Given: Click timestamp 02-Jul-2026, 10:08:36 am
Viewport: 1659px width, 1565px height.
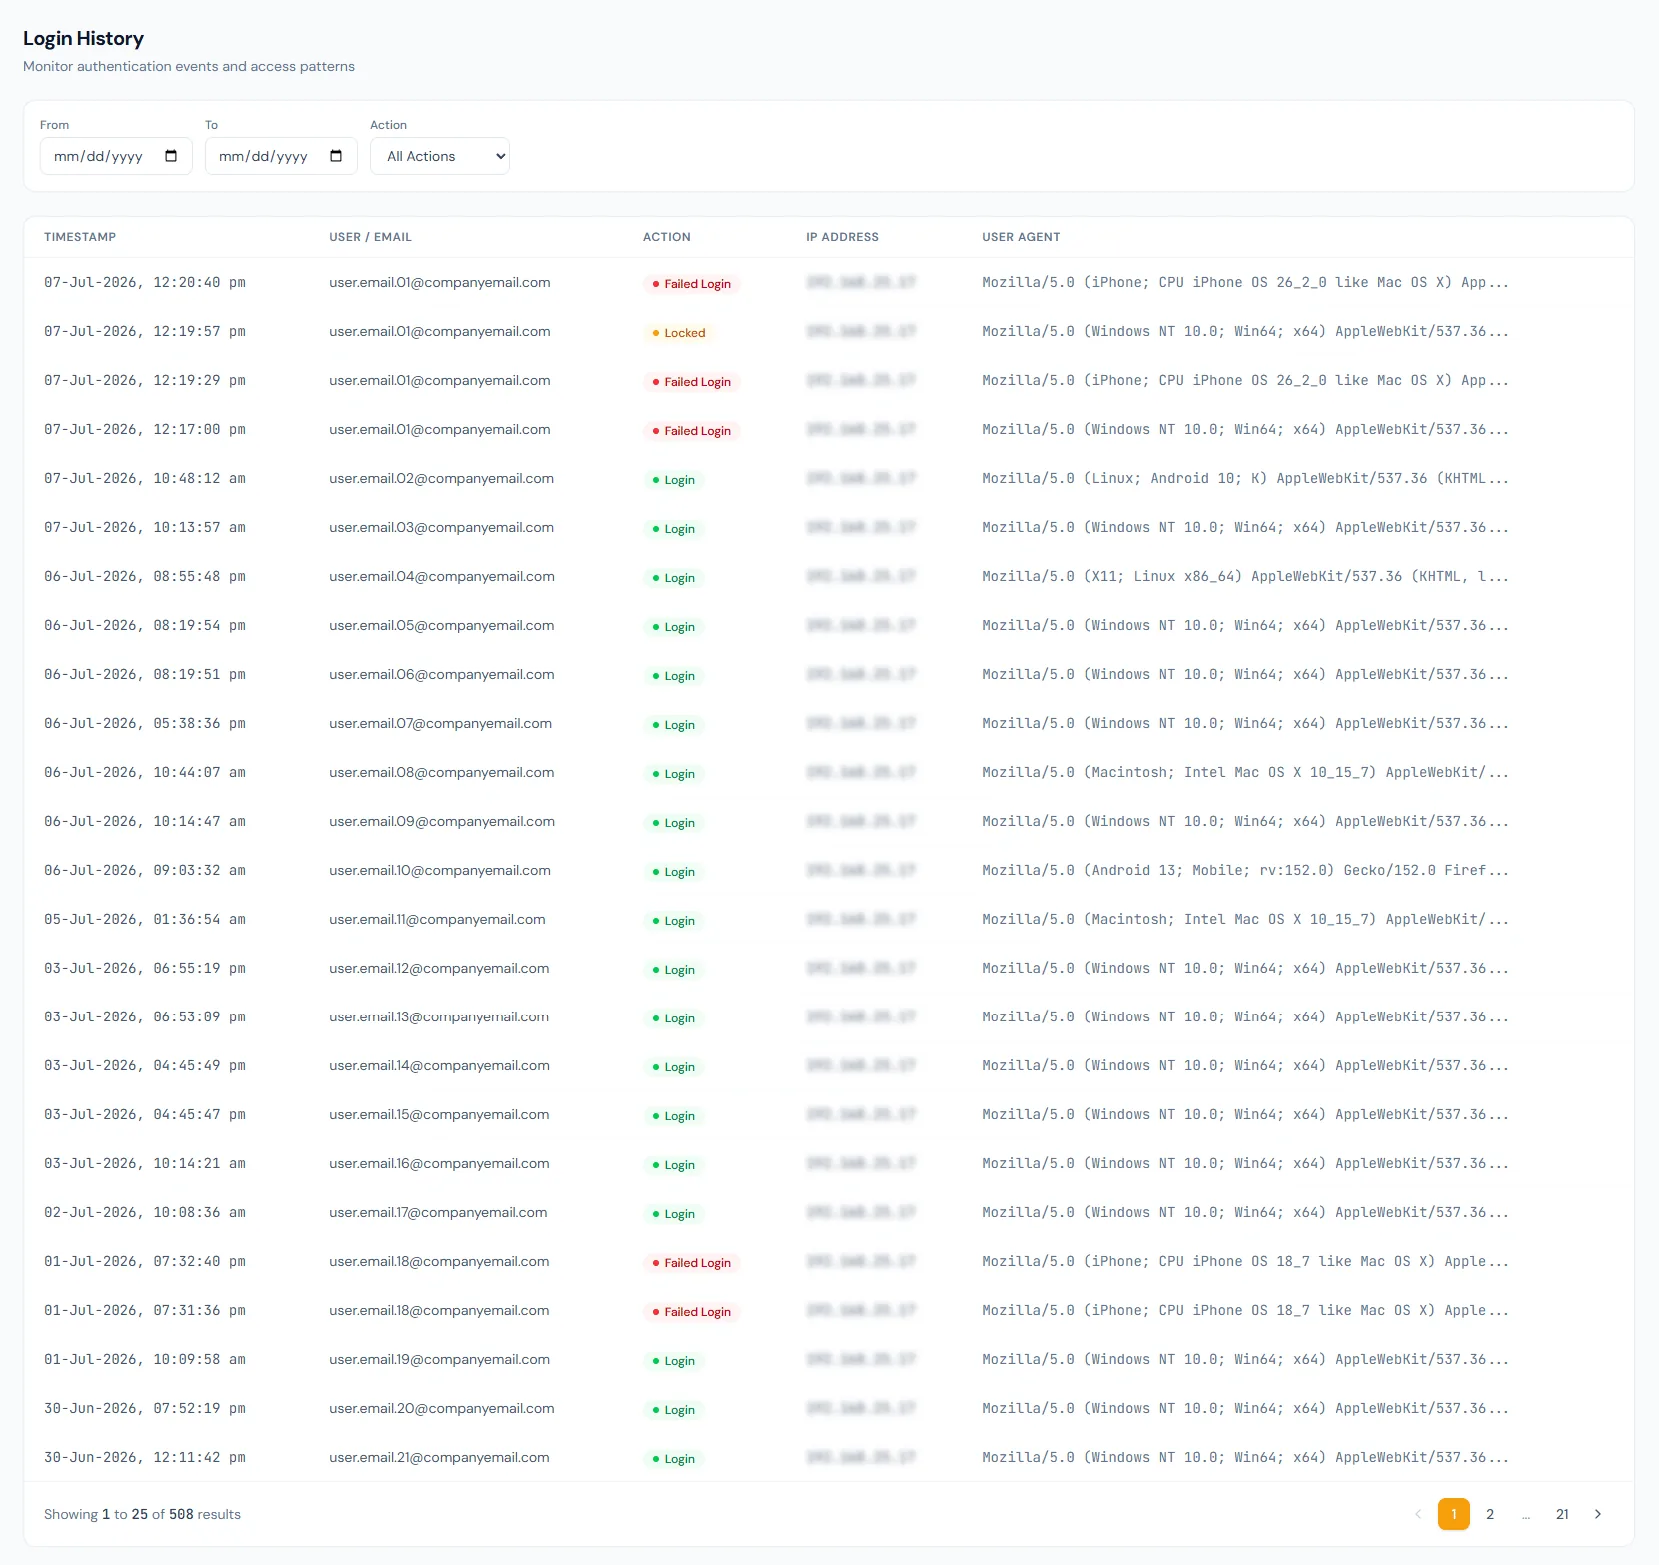Looking at the screenshot, I should 145,1212.
